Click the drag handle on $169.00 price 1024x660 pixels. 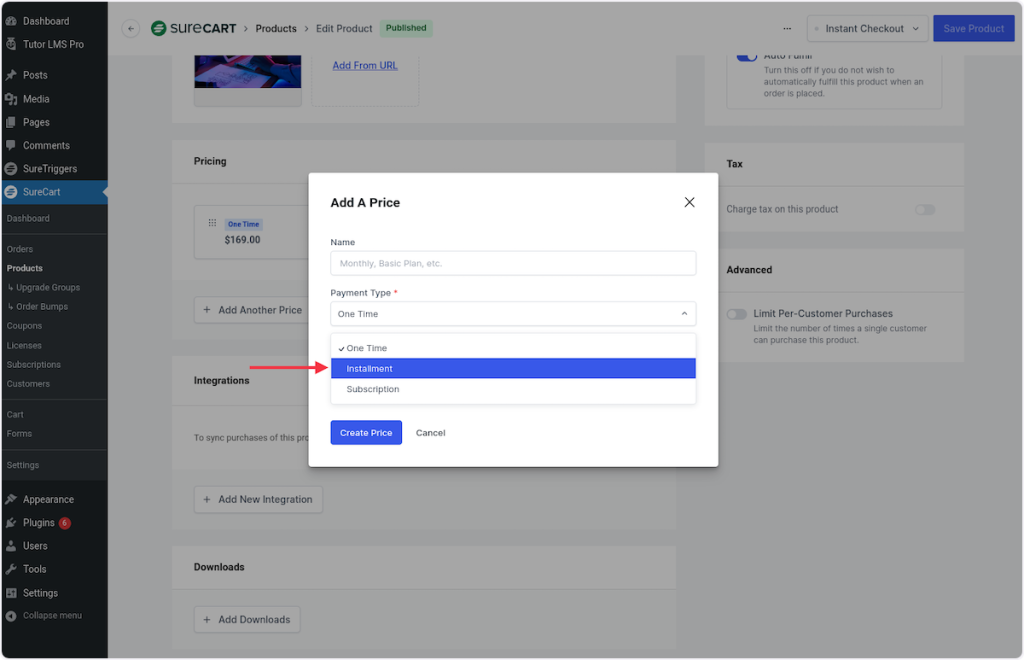point(212,223)
